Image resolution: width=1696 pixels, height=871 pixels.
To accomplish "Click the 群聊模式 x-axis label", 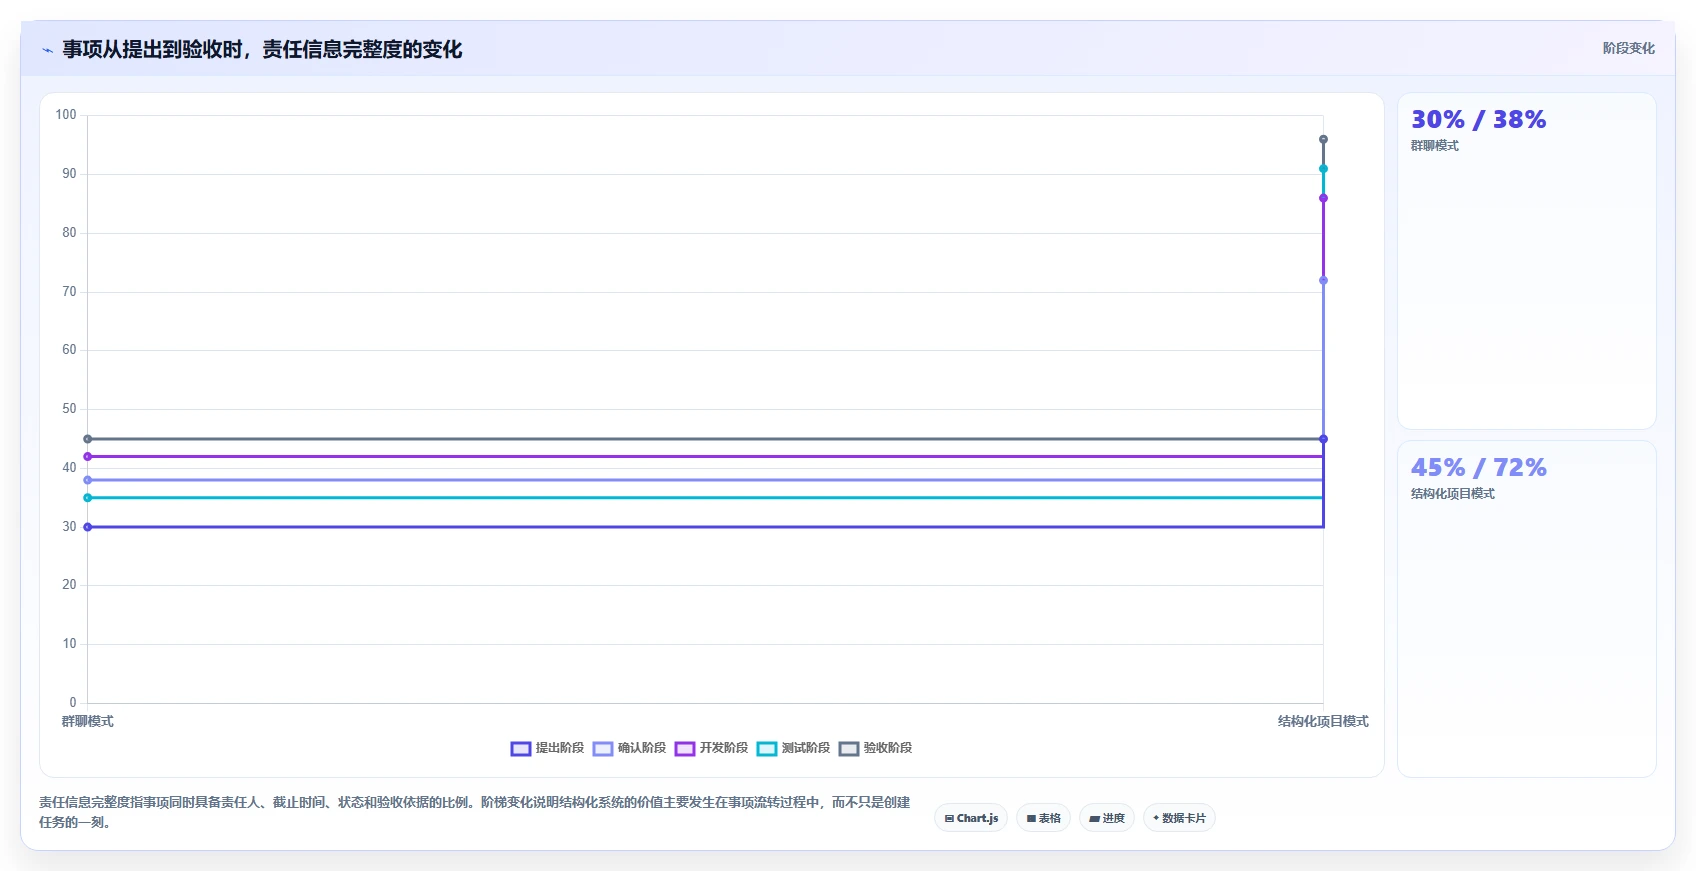I will point(87,721).
